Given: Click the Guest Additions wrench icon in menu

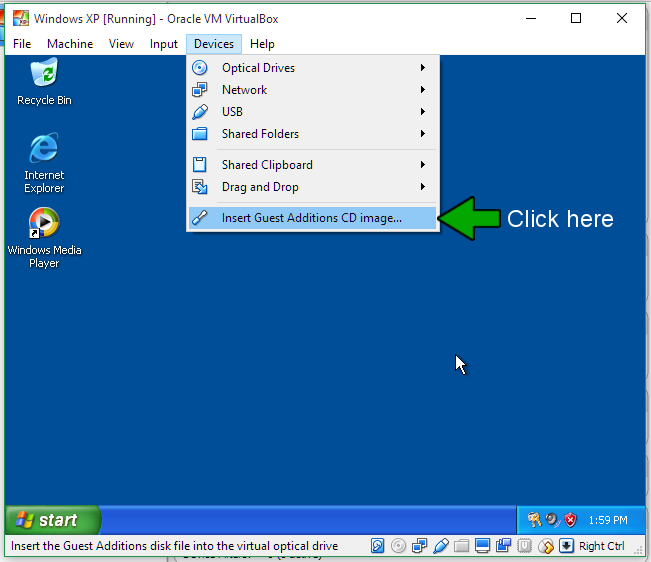Looking at the screenshot, I should click(200, 218).
